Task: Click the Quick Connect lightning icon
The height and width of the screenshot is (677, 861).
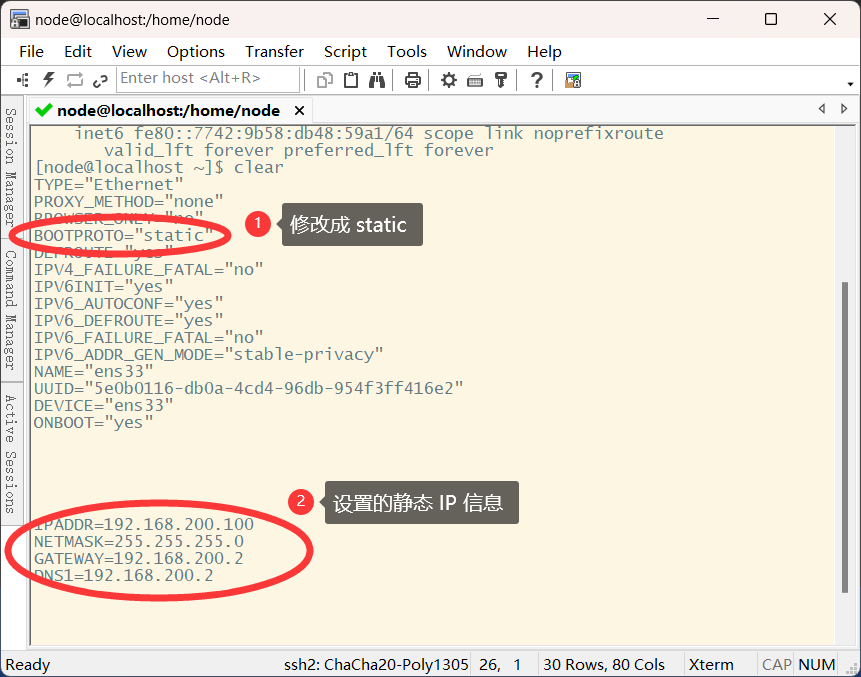Action: [48, 80]
